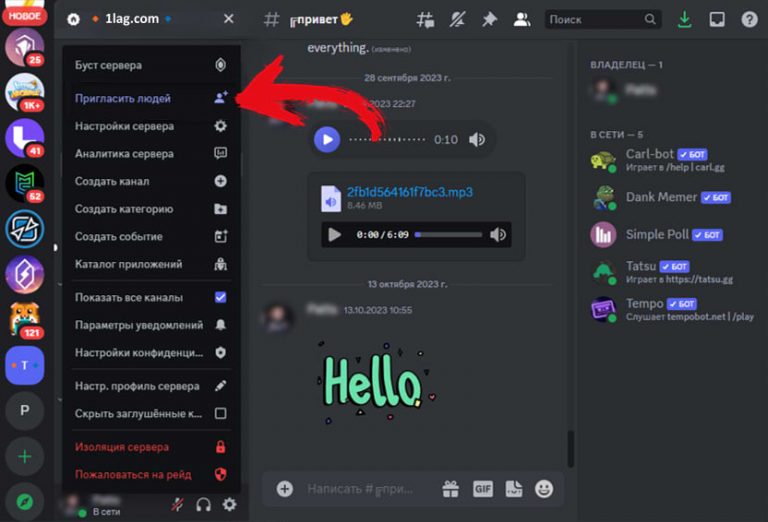Open user settings gear icon
This screenshot has height=522, width=768.
229,505
